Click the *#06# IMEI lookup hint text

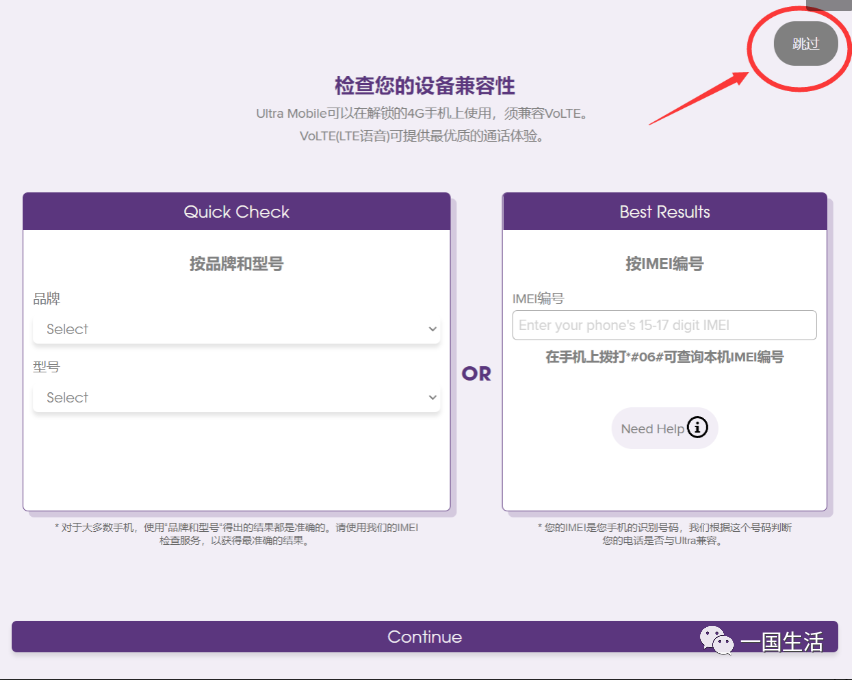tap(665, 357)
